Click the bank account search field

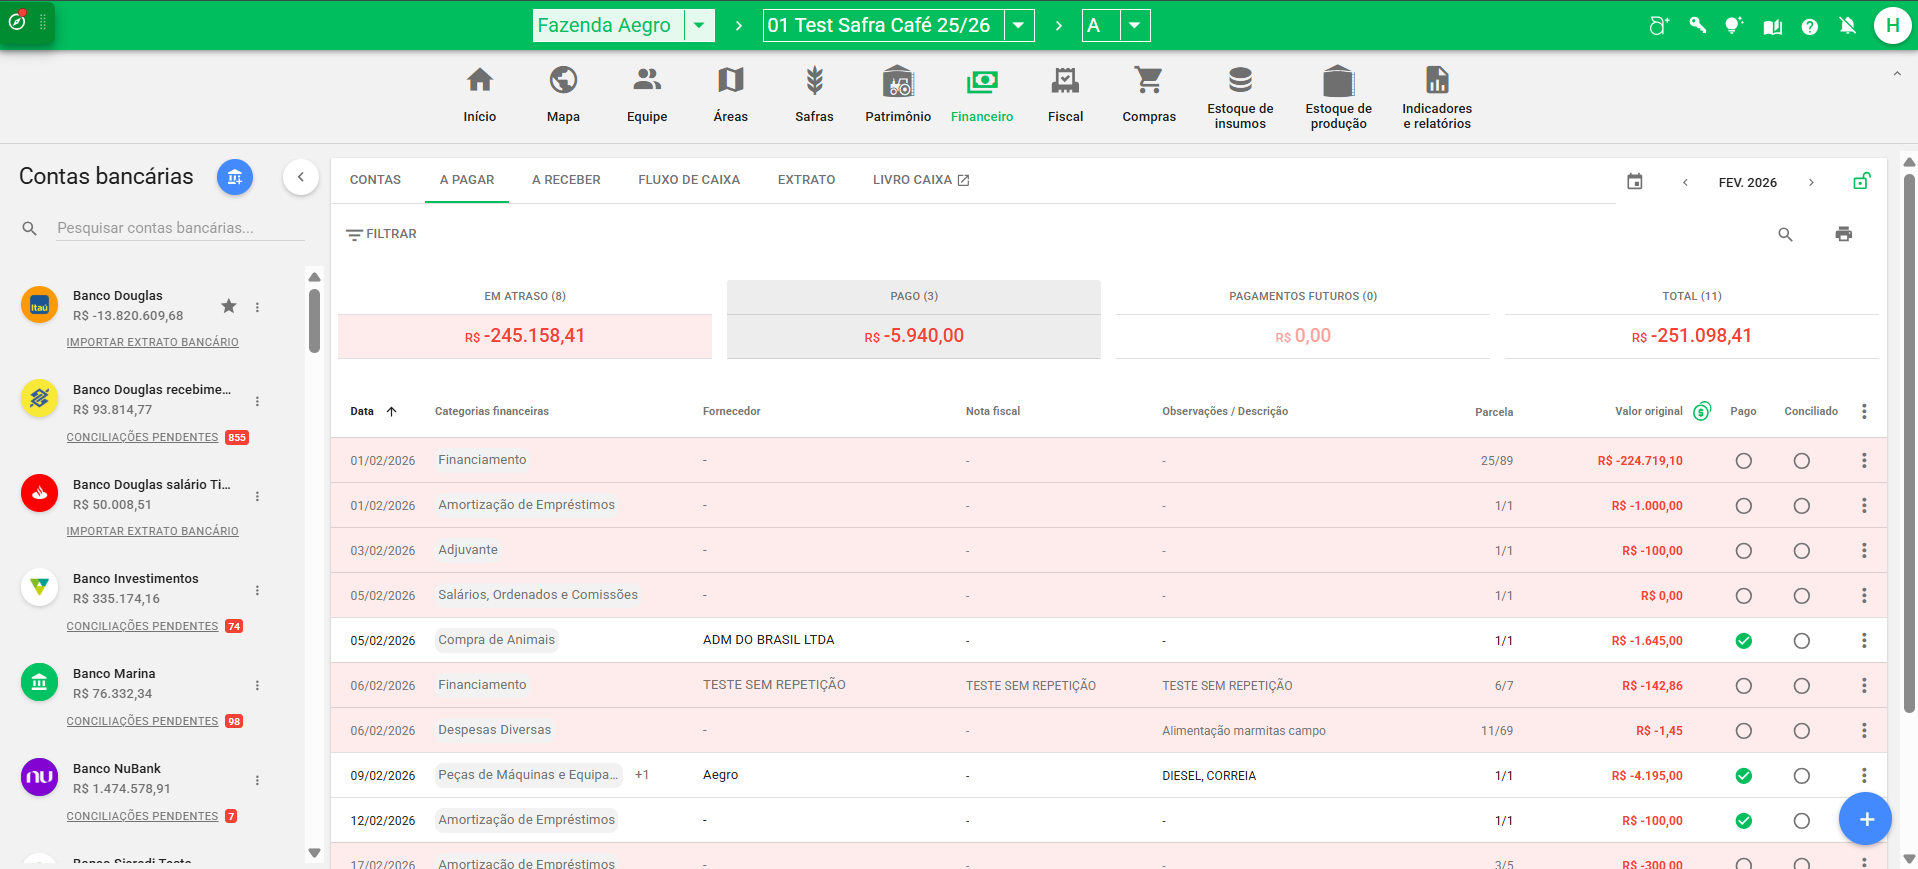click(x=178, y=228)
